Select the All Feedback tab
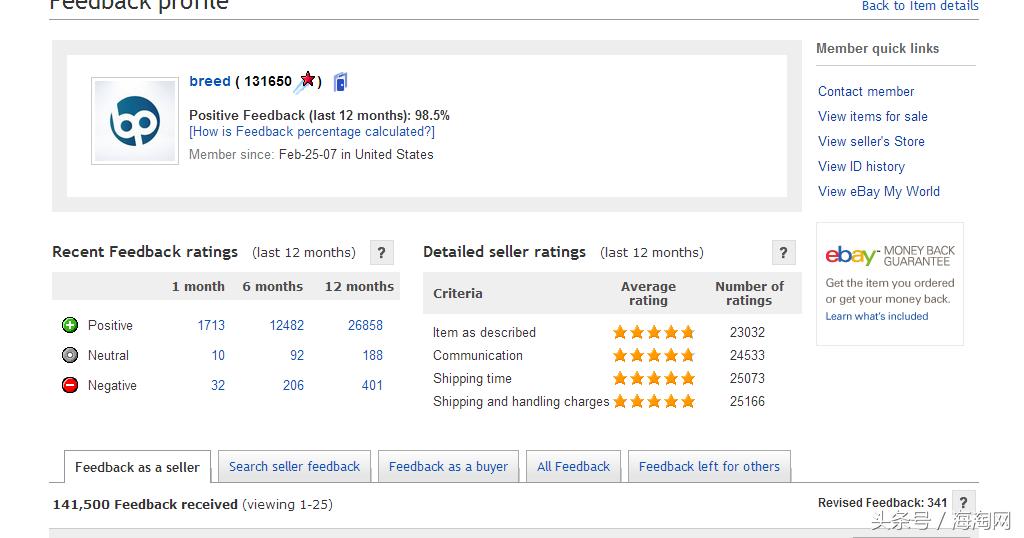 pyautogui.click(x=573, y=467)
